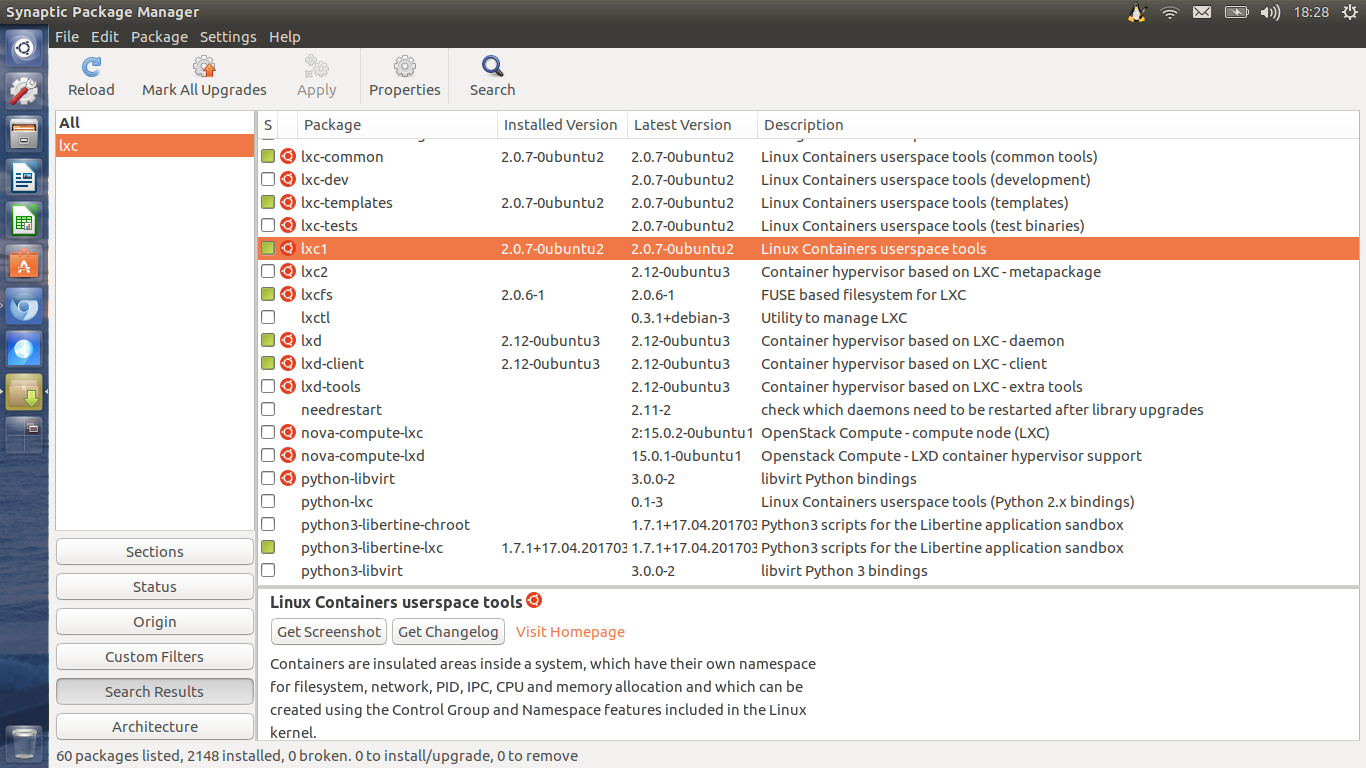Select the python3-libertine-lxc package name
This screenshot has height=768, width=1366.
point(372,548)
